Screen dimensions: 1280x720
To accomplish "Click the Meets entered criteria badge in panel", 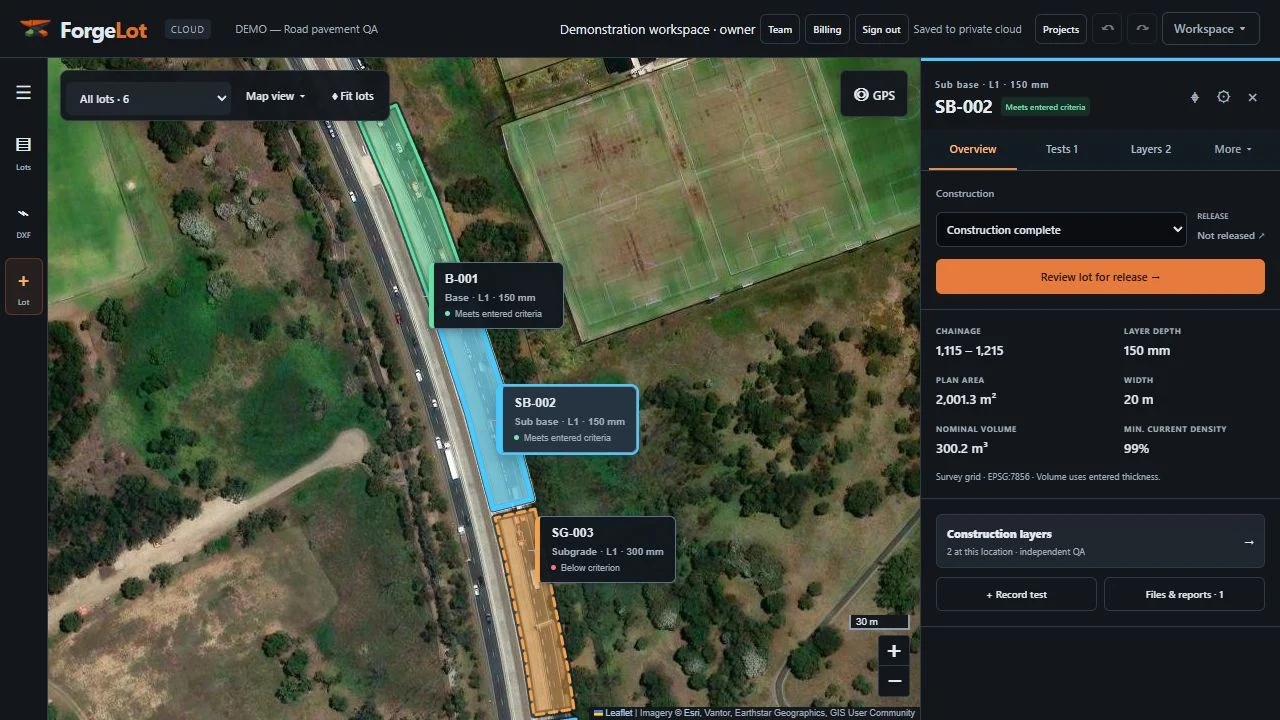I will tap(1045, 107).
